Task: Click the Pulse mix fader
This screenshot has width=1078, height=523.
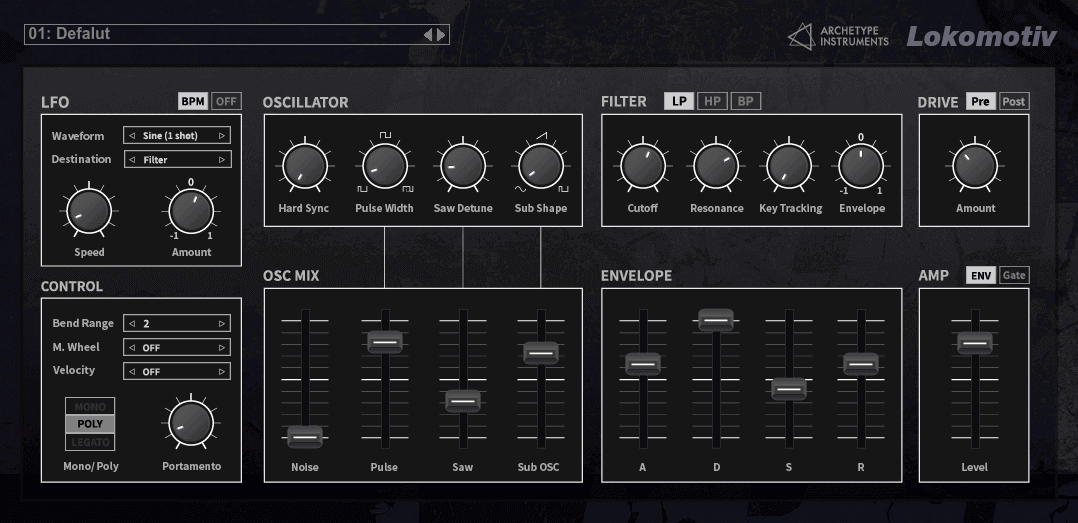Action: click(385, 342)
